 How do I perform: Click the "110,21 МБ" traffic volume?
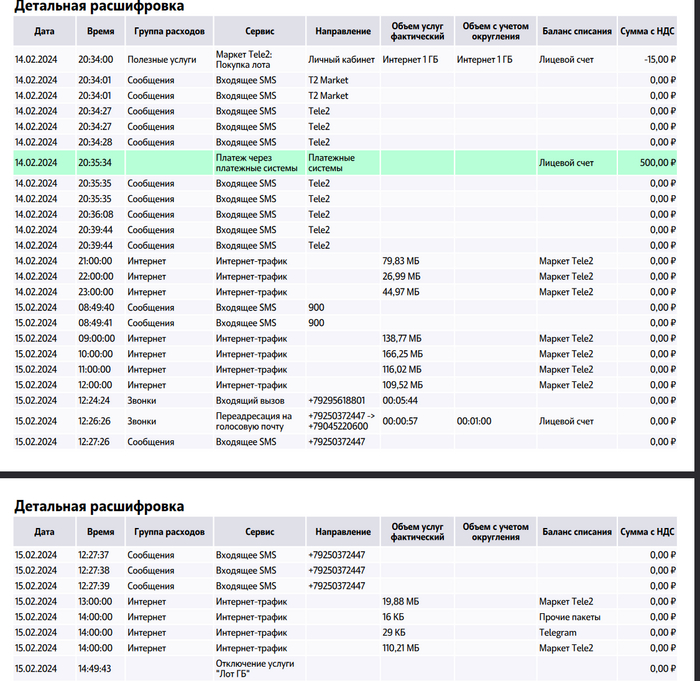(401, 648)
